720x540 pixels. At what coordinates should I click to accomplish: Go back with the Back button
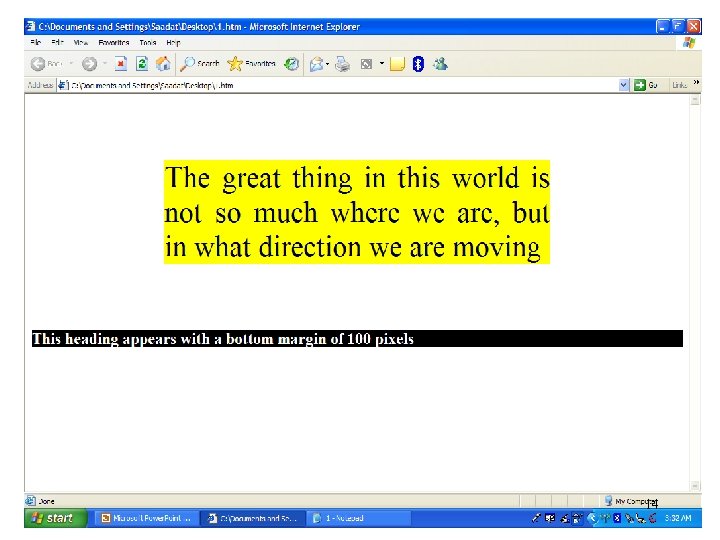point(46,64)
